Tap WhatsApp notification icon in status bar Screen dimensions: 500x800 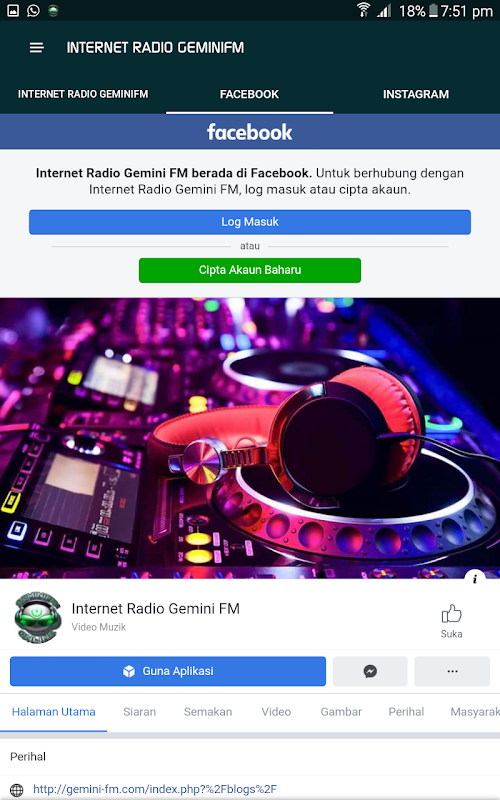click(33, 10)
